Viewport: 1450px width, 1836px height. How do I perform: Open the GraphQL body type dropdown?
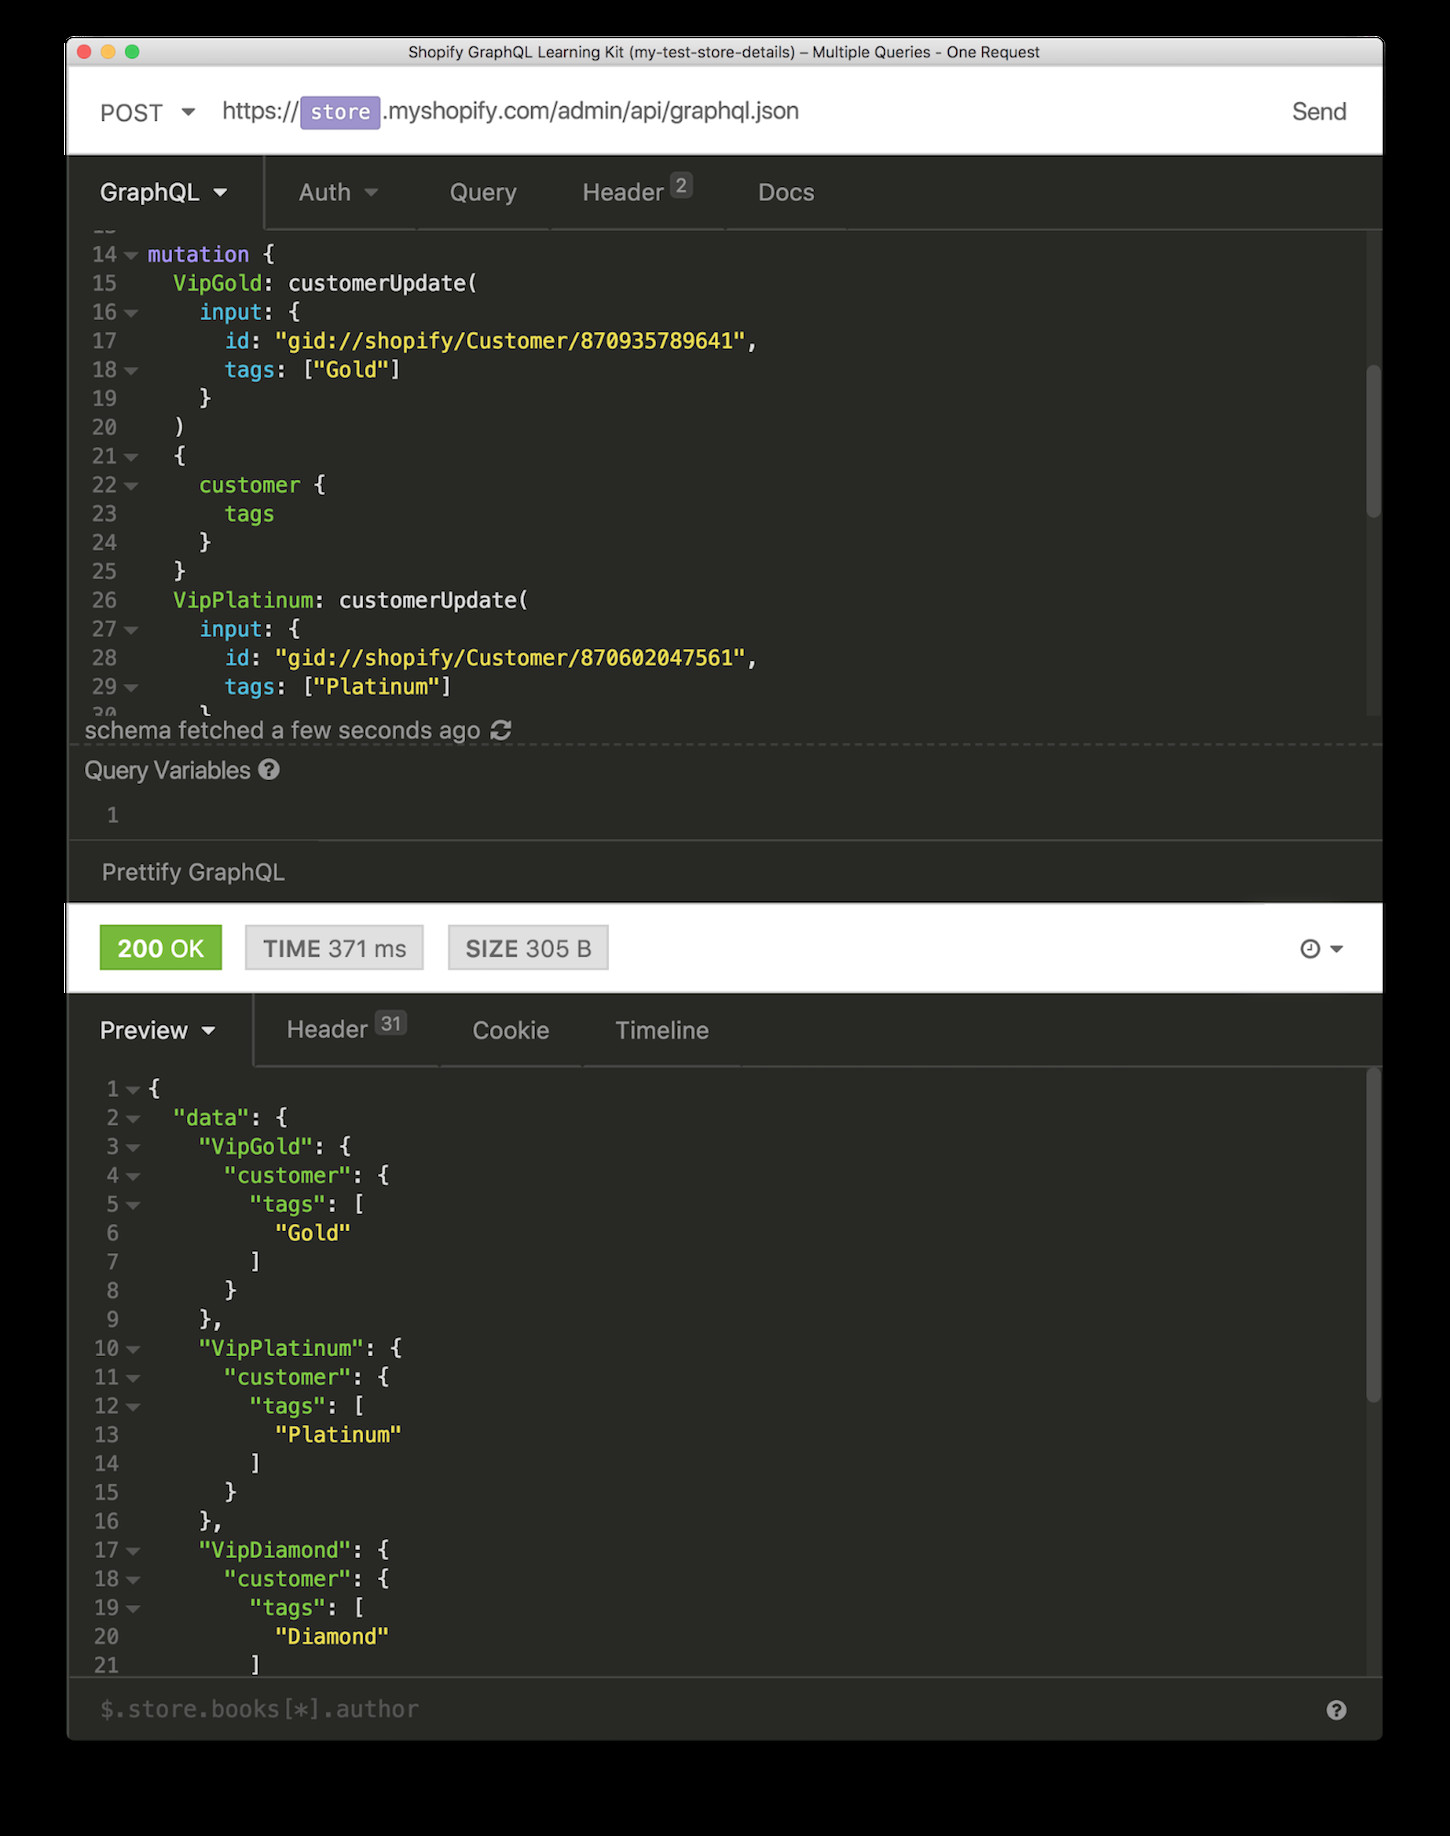[x=164, y=192]
